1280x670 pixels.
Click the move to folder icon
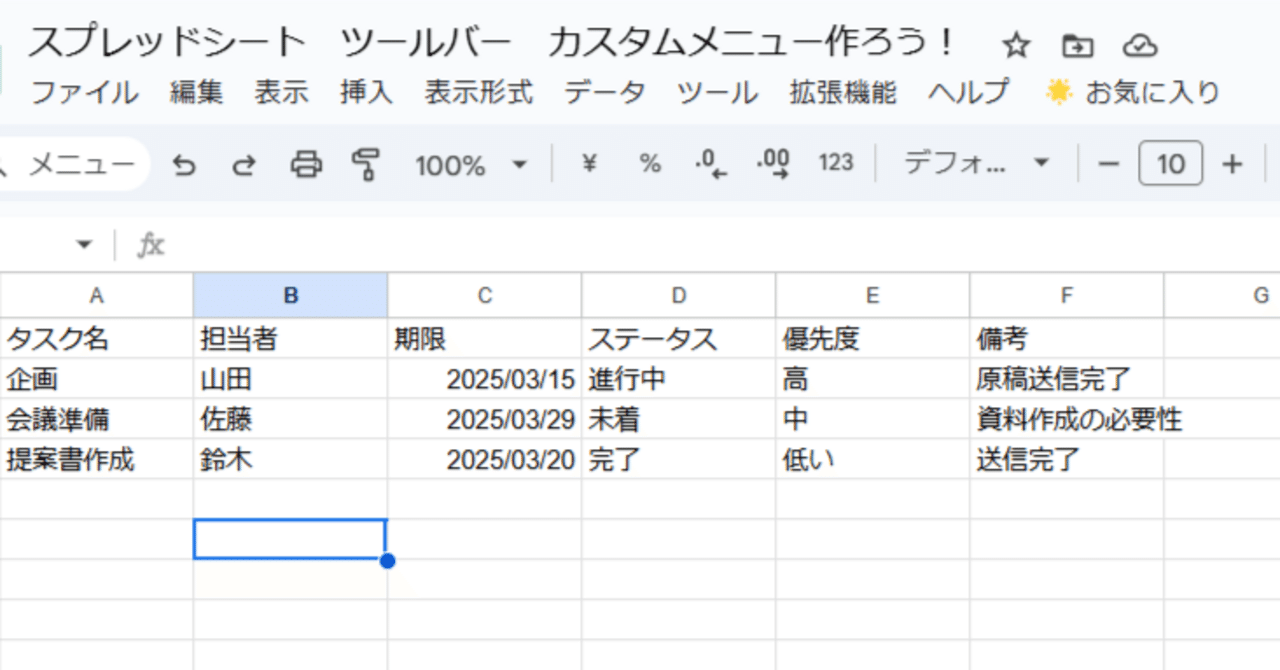pos(1077,45)
